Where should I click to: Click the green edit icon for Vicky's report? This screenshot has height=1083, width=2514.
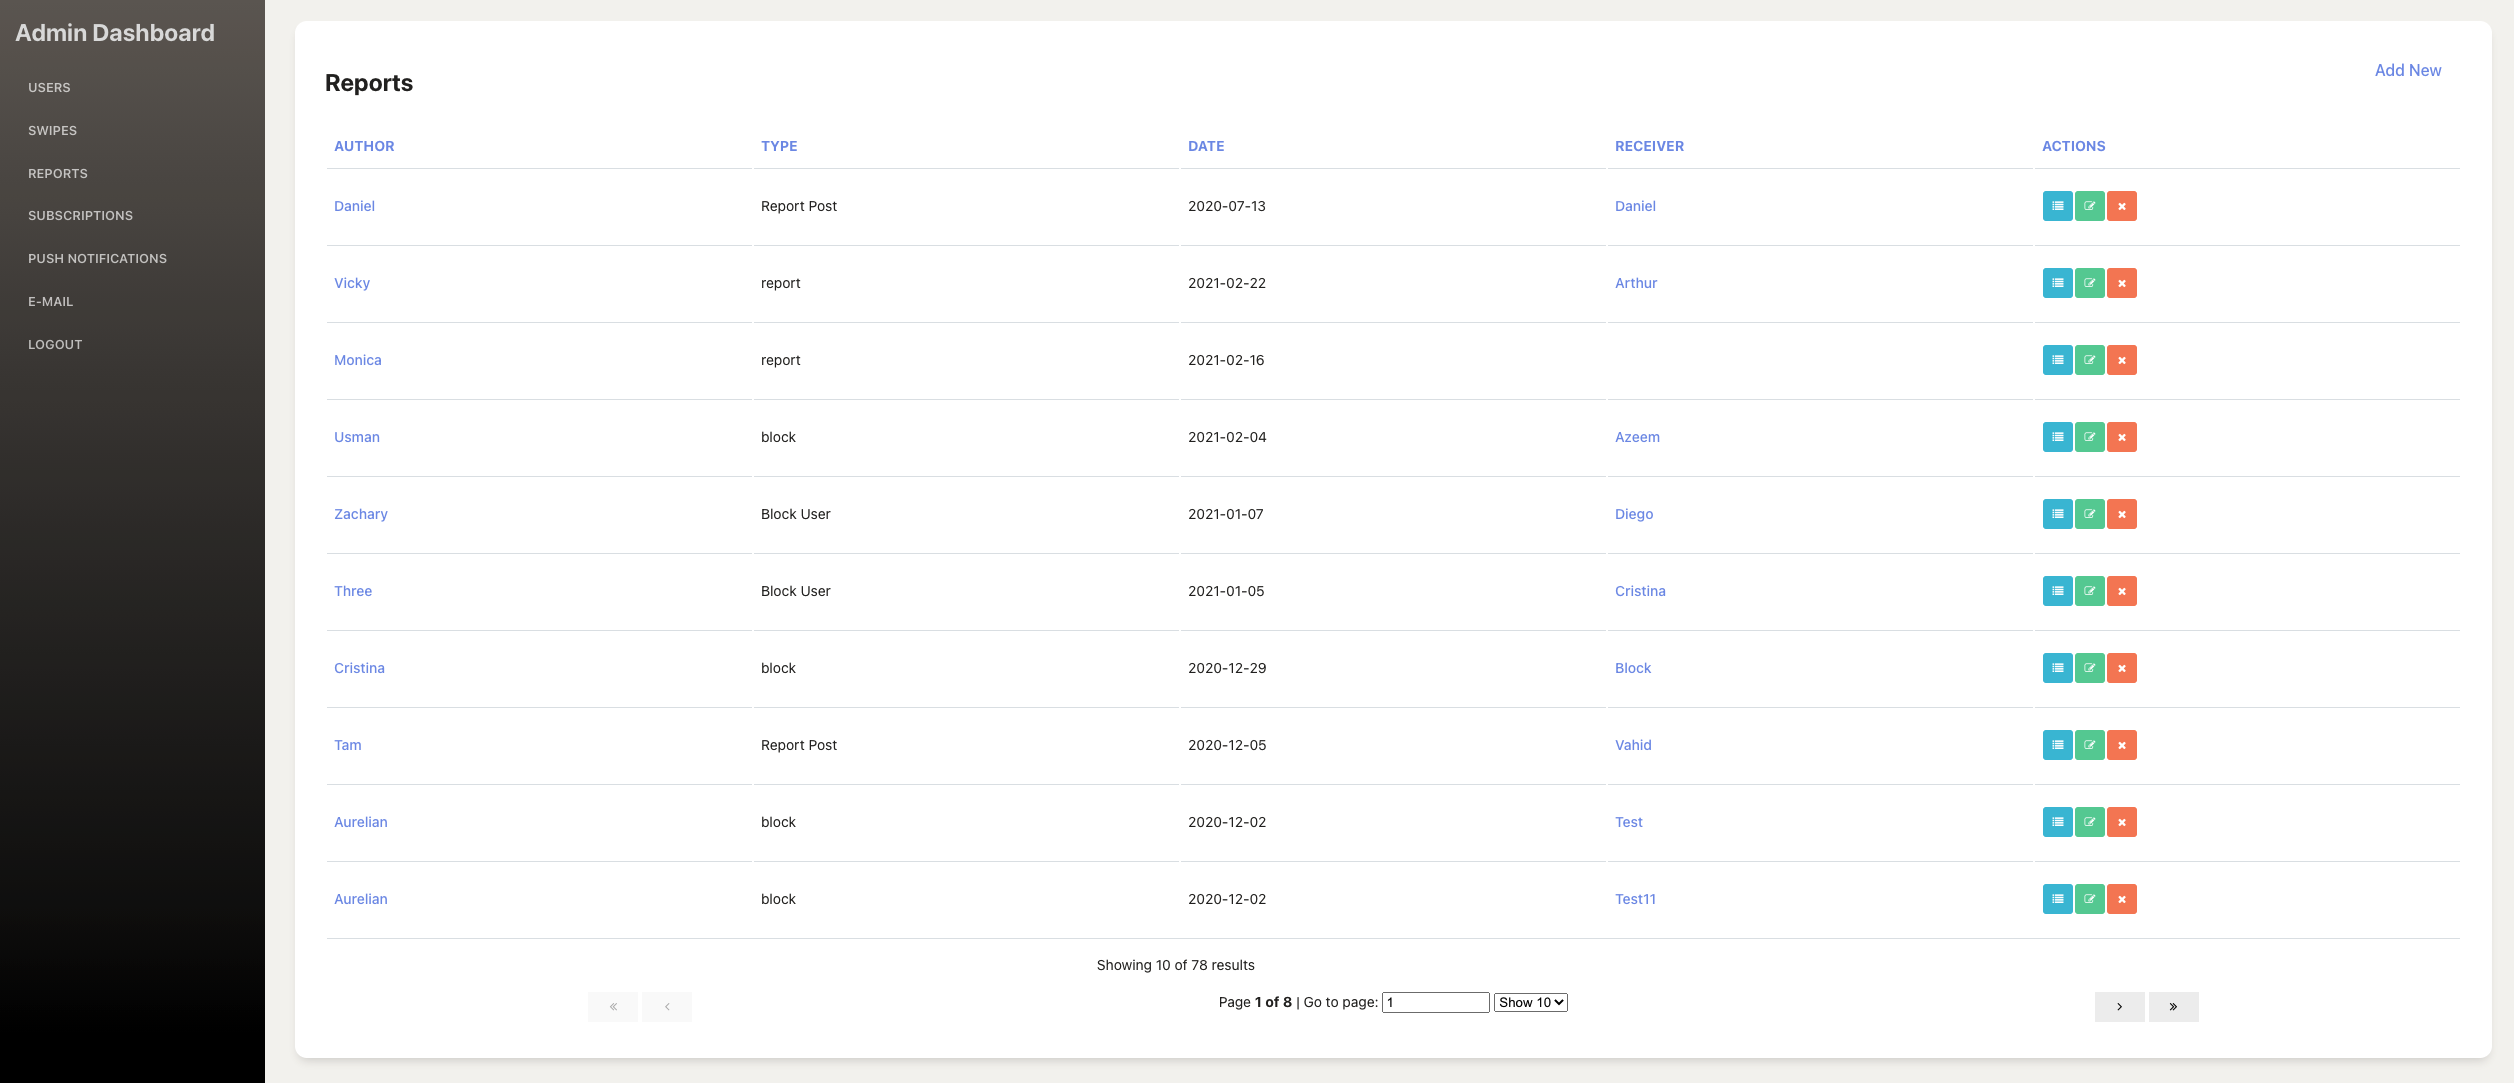point(2089,283)
